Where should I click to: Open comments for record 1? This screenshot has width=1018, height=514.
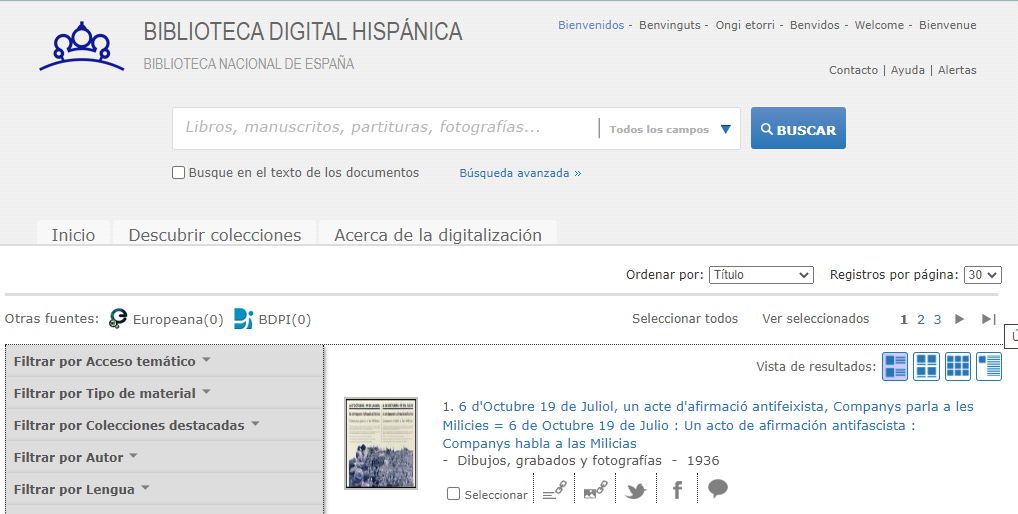click(717, 489)
